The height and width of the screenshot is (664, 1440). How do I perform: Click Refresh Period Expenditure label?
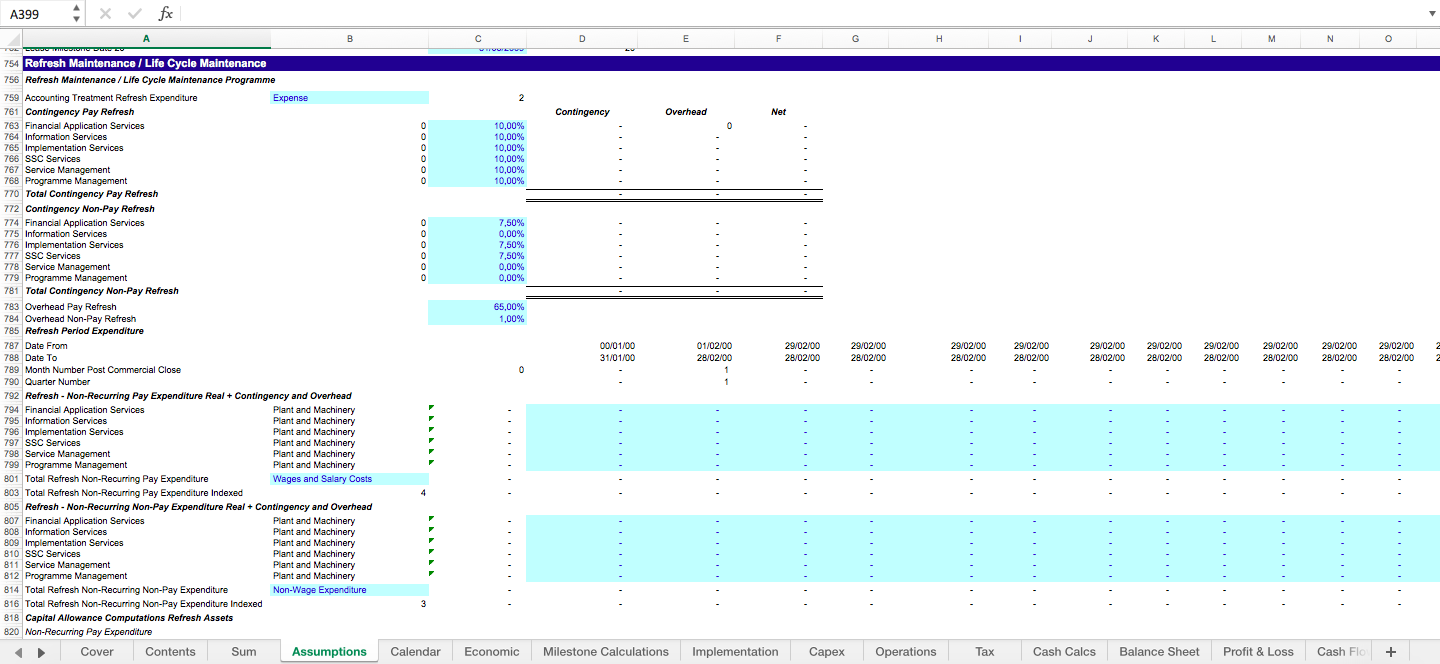(84, 331)
